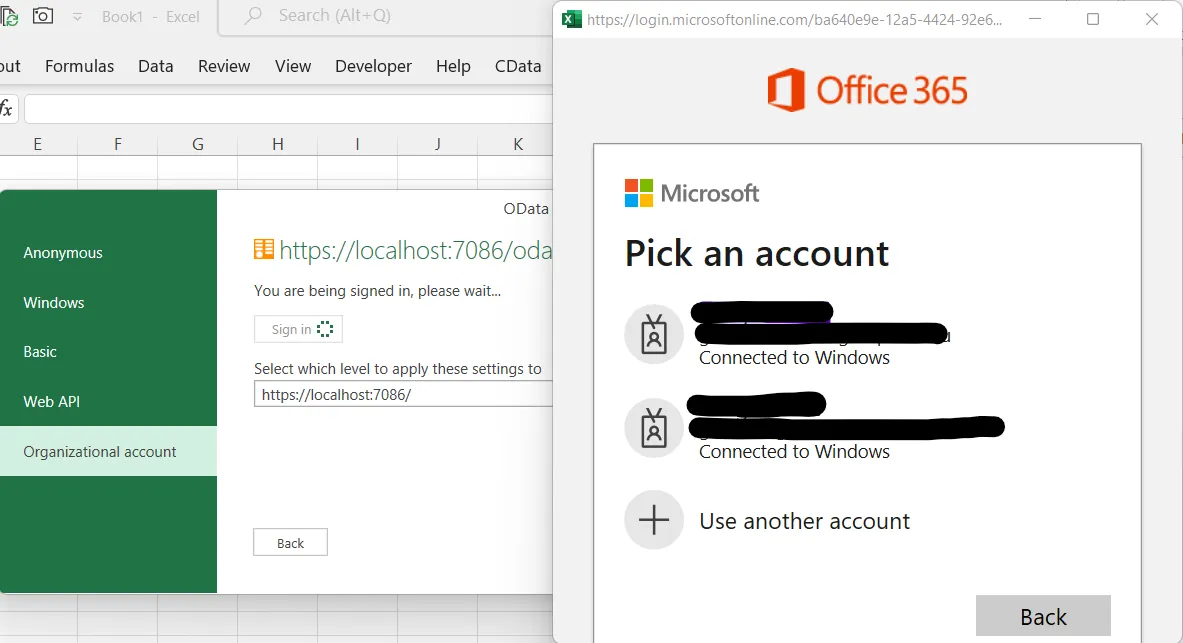Open the Quick Access Toolbar customize arrow
The height and width of the screenshot is (643, 1183).
click(x=77, y=17)
